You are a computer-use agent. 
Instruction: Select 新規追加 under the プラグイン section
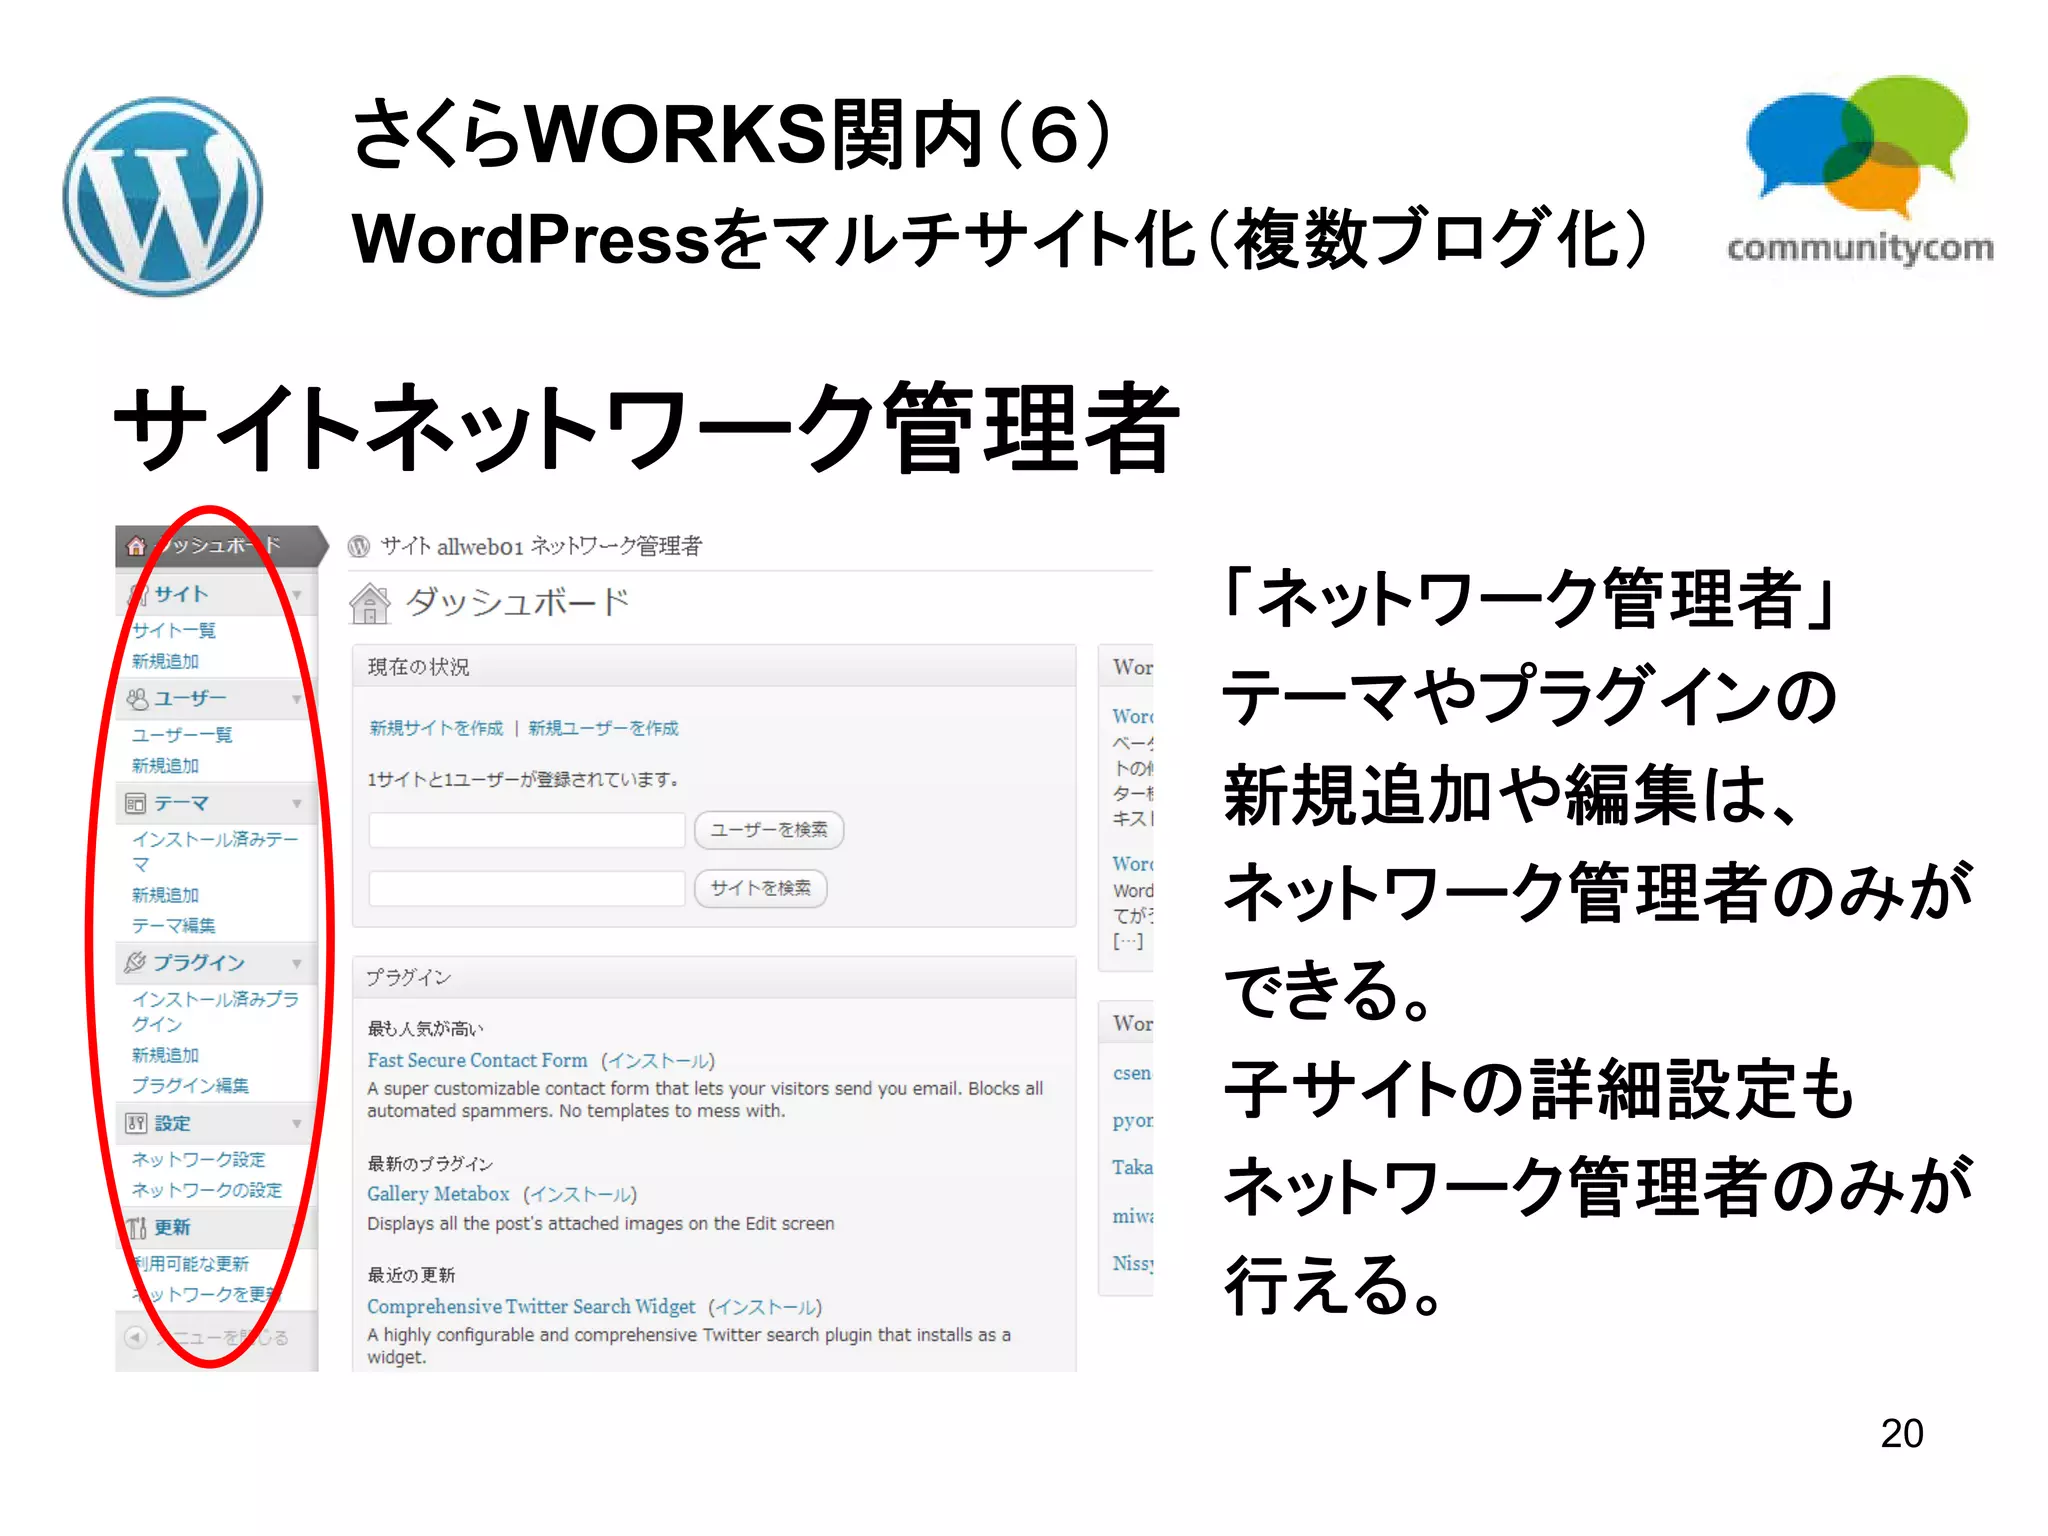coord(166,1055)
